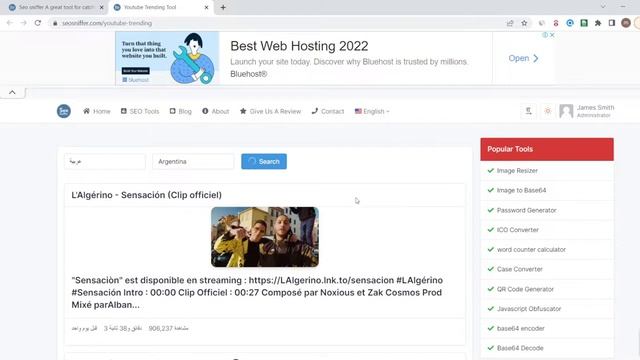Open QR Code Generator tool
The width and height of the screenshot is (640, 360).
(x=525, y=289)
